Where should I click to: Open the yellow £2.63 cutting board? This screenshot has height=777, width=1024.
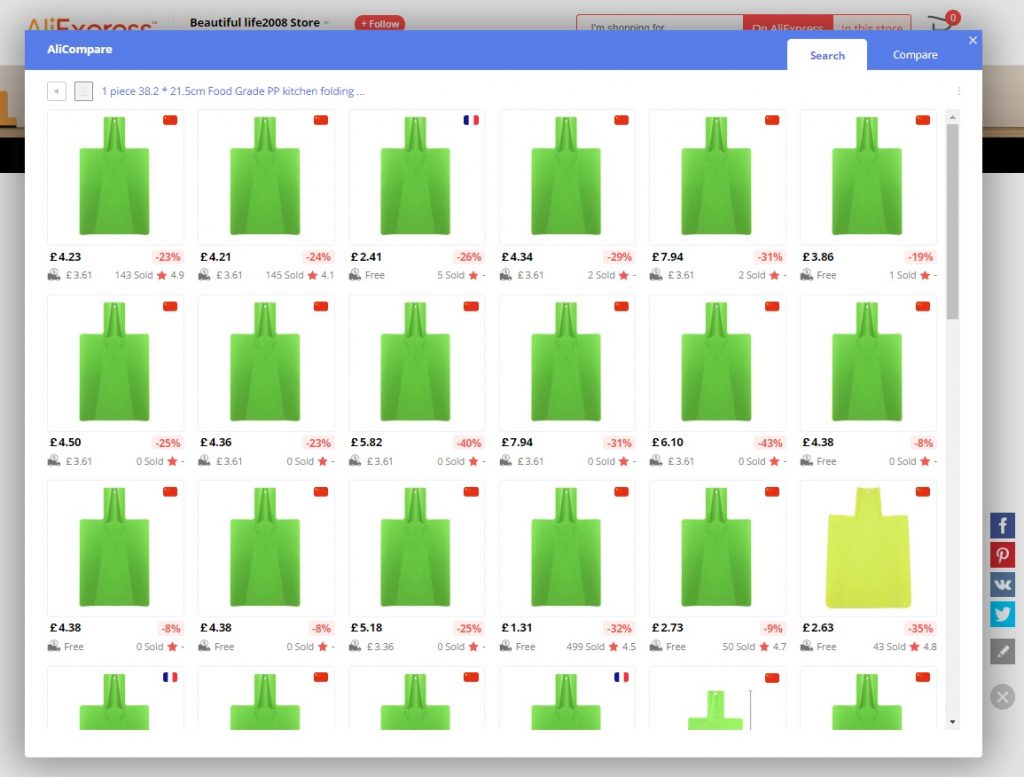867,548
